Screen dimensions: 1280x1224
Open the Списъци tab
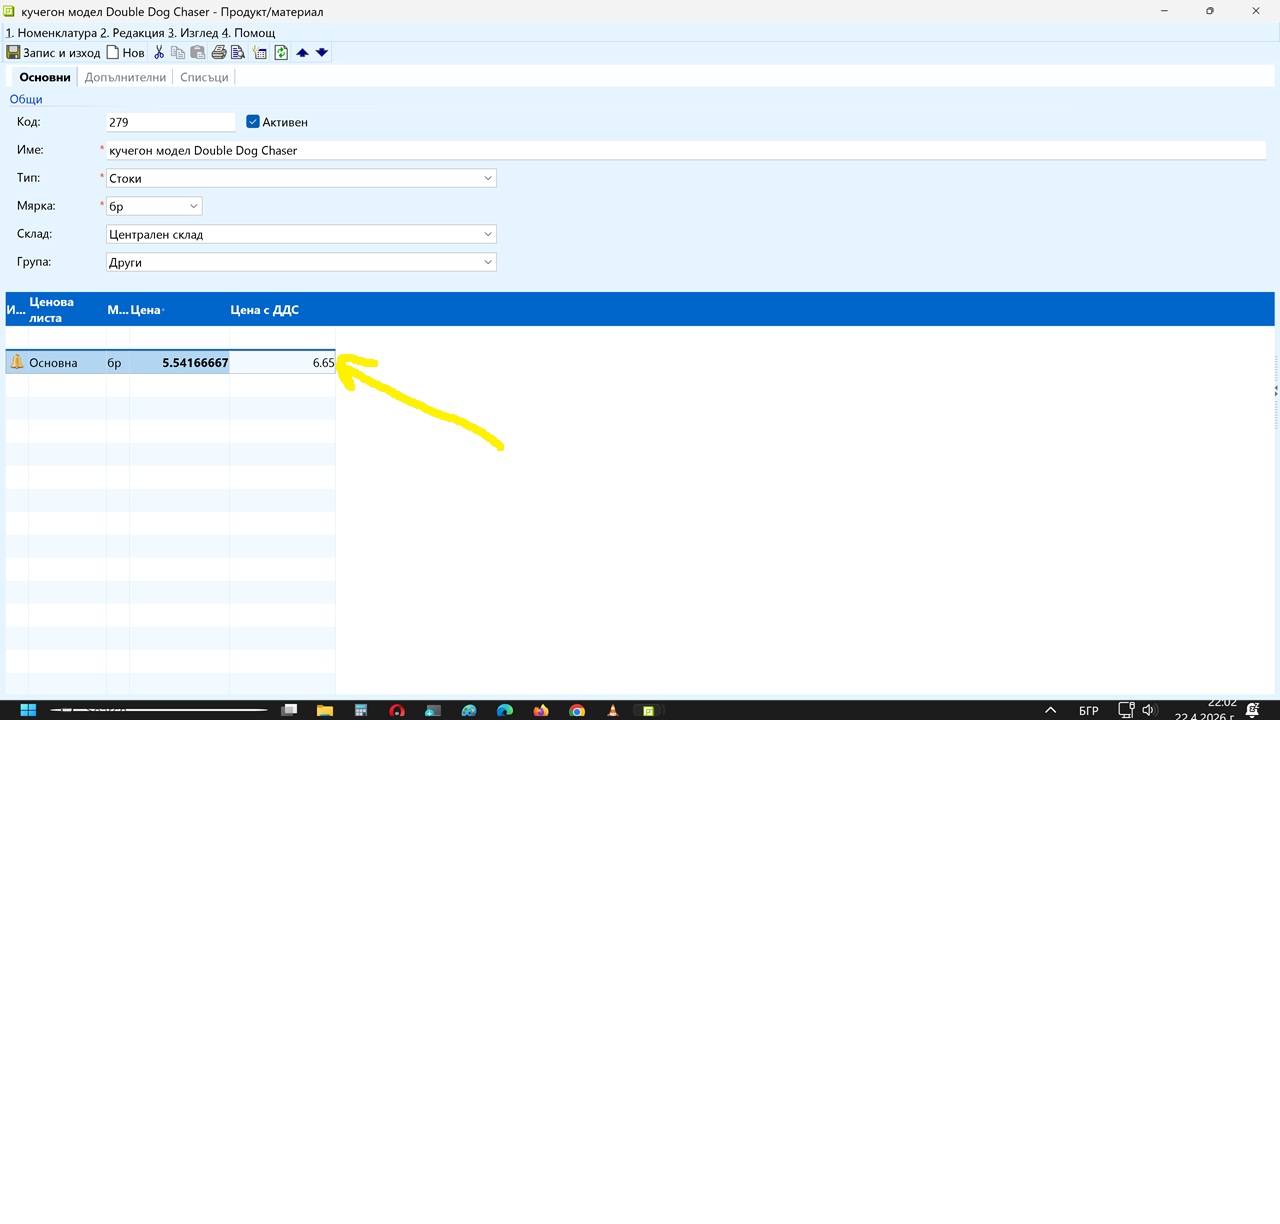click(204, 77)
